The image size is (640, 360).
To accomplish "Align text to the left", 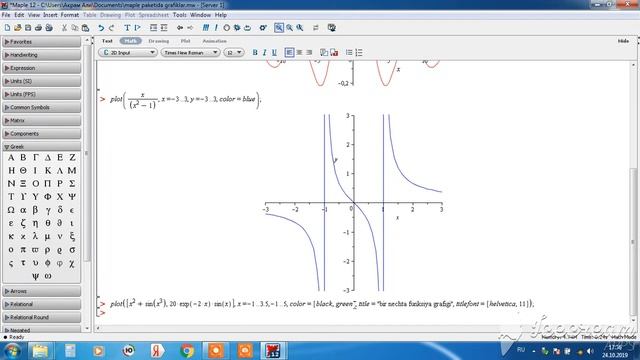I will [289, 53].
